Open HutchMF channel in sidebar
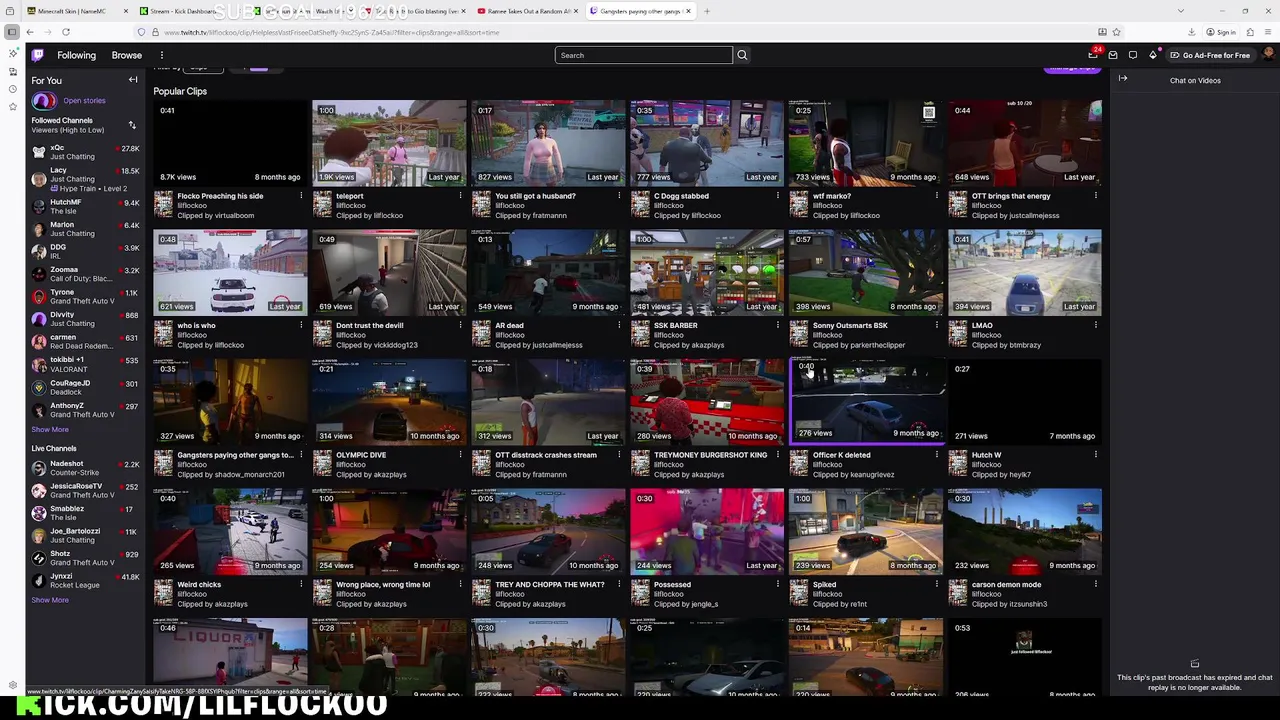The image size is (1280, 720). point(85,207)
